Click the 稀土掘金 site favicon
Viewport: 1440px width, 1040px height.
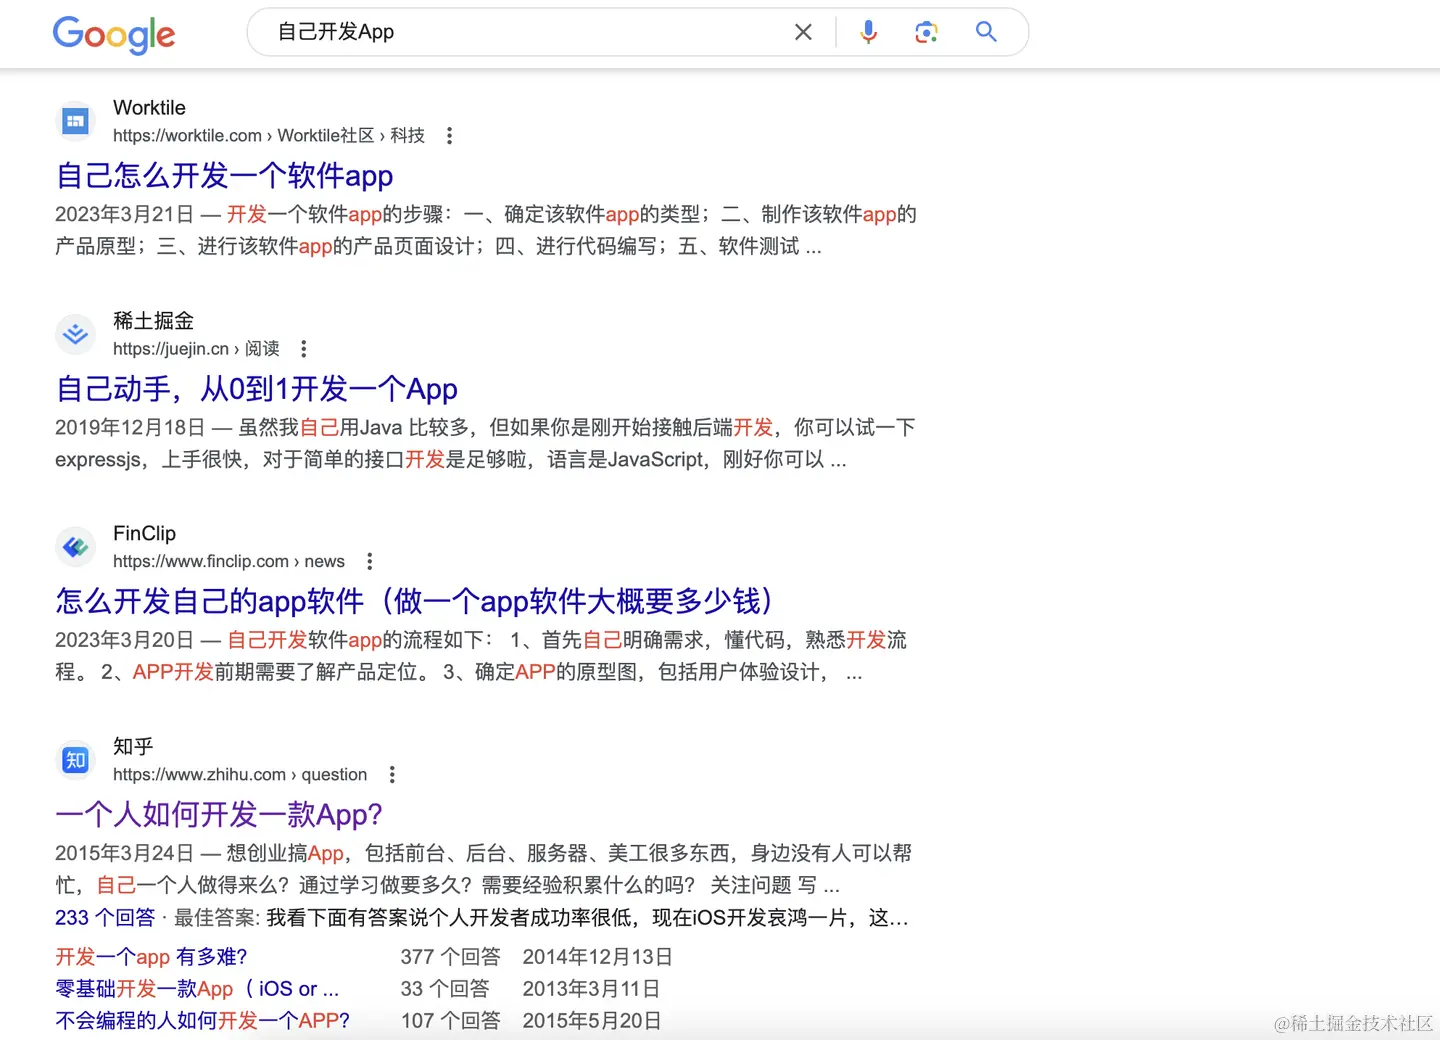coord(75,335)
